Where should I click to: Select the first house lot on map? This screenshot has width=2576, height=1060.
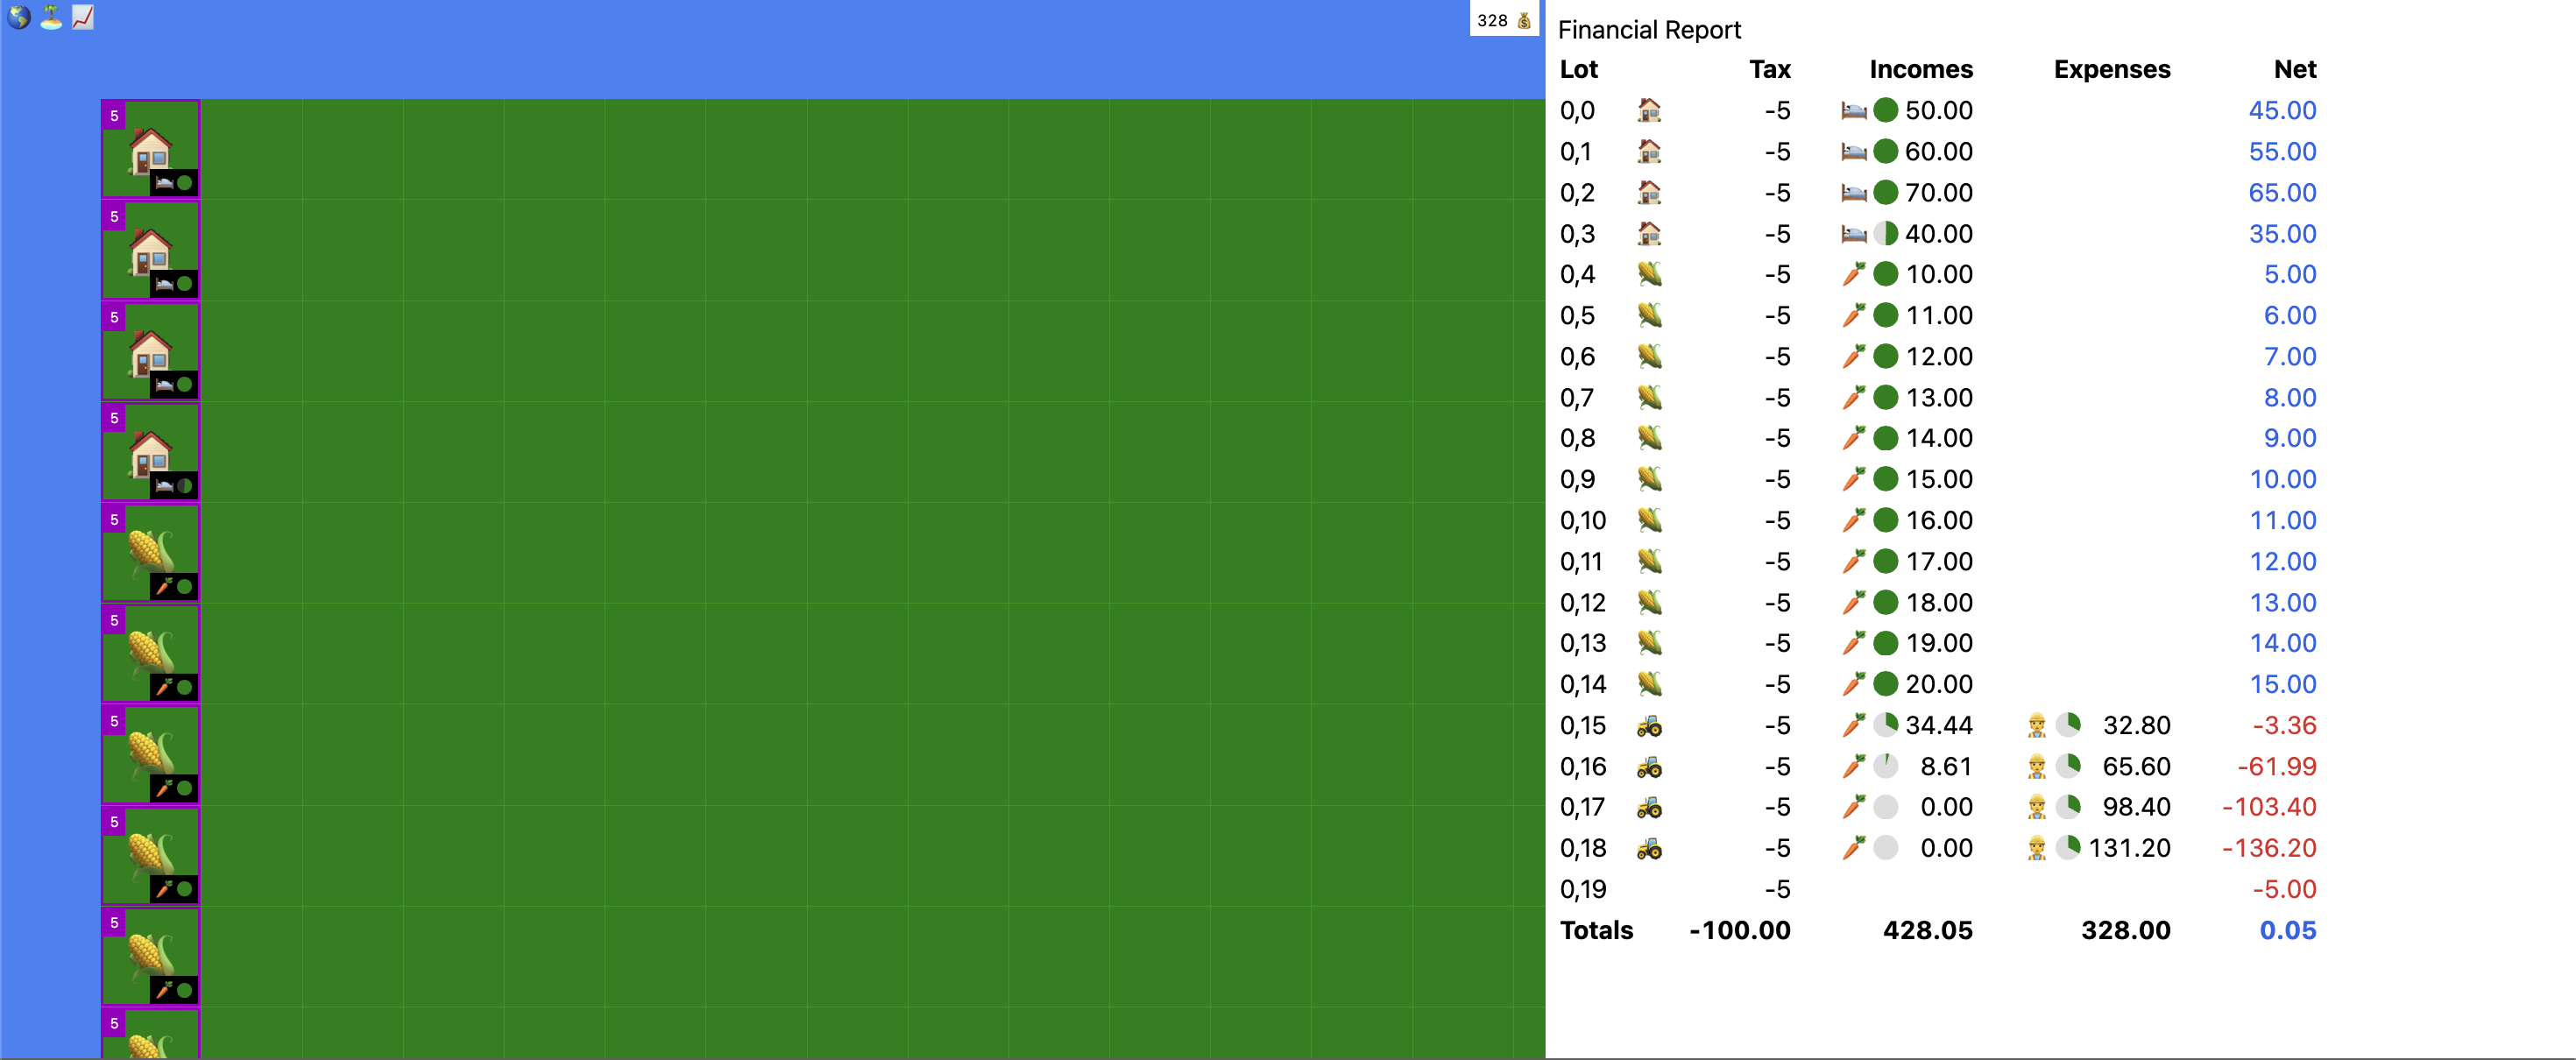[150, 149]
